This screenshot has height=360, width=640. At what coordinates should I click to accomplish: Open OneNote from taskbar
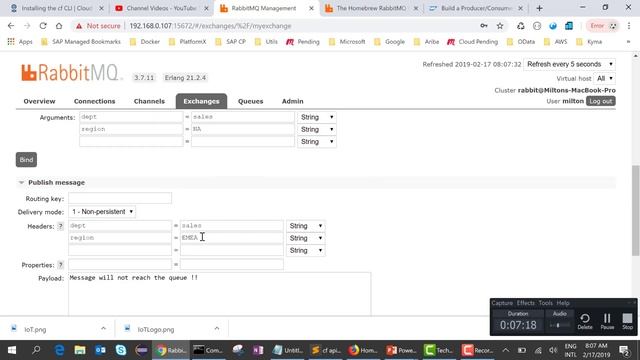click(x=258, y=350)
